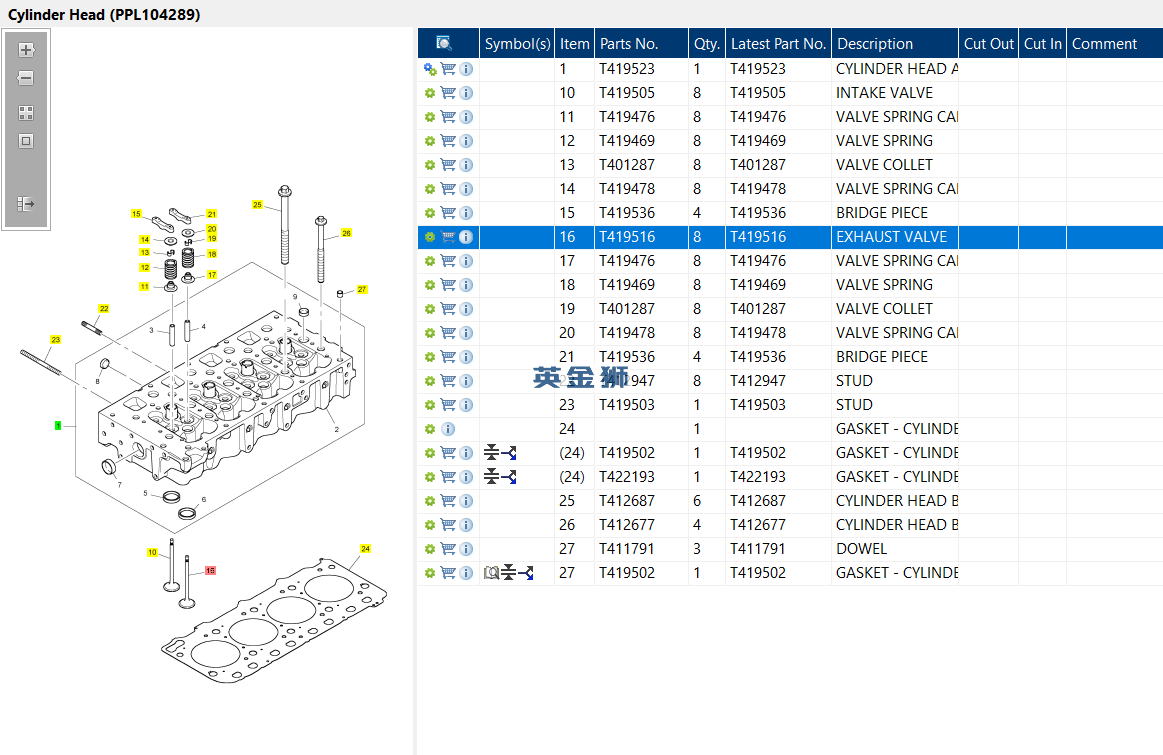The height and width of the screenshot is (755, 1163).
Task: Click callout 24 on gasket diagram
Action: [365, 548]
